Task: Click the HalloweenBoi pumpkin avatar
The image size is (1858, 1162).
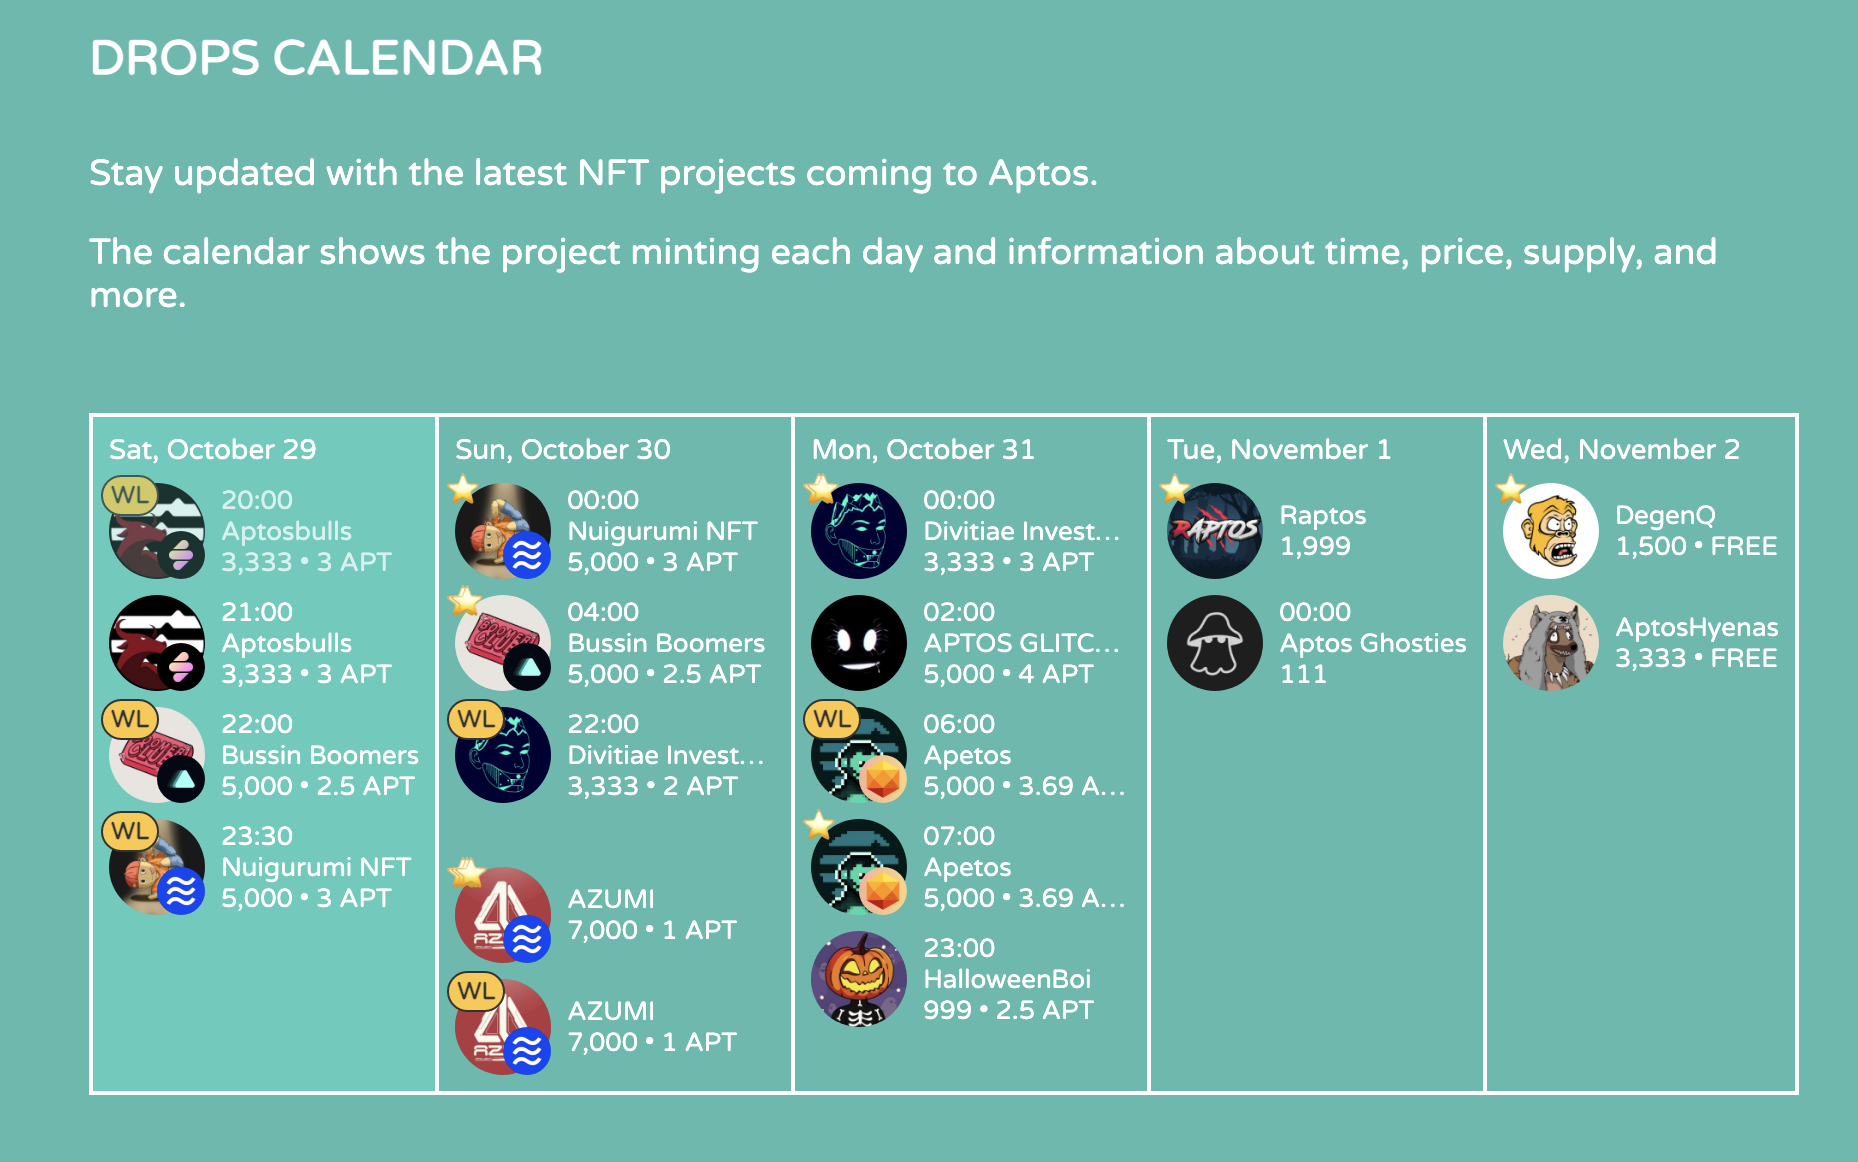Action: pos(858,979)
